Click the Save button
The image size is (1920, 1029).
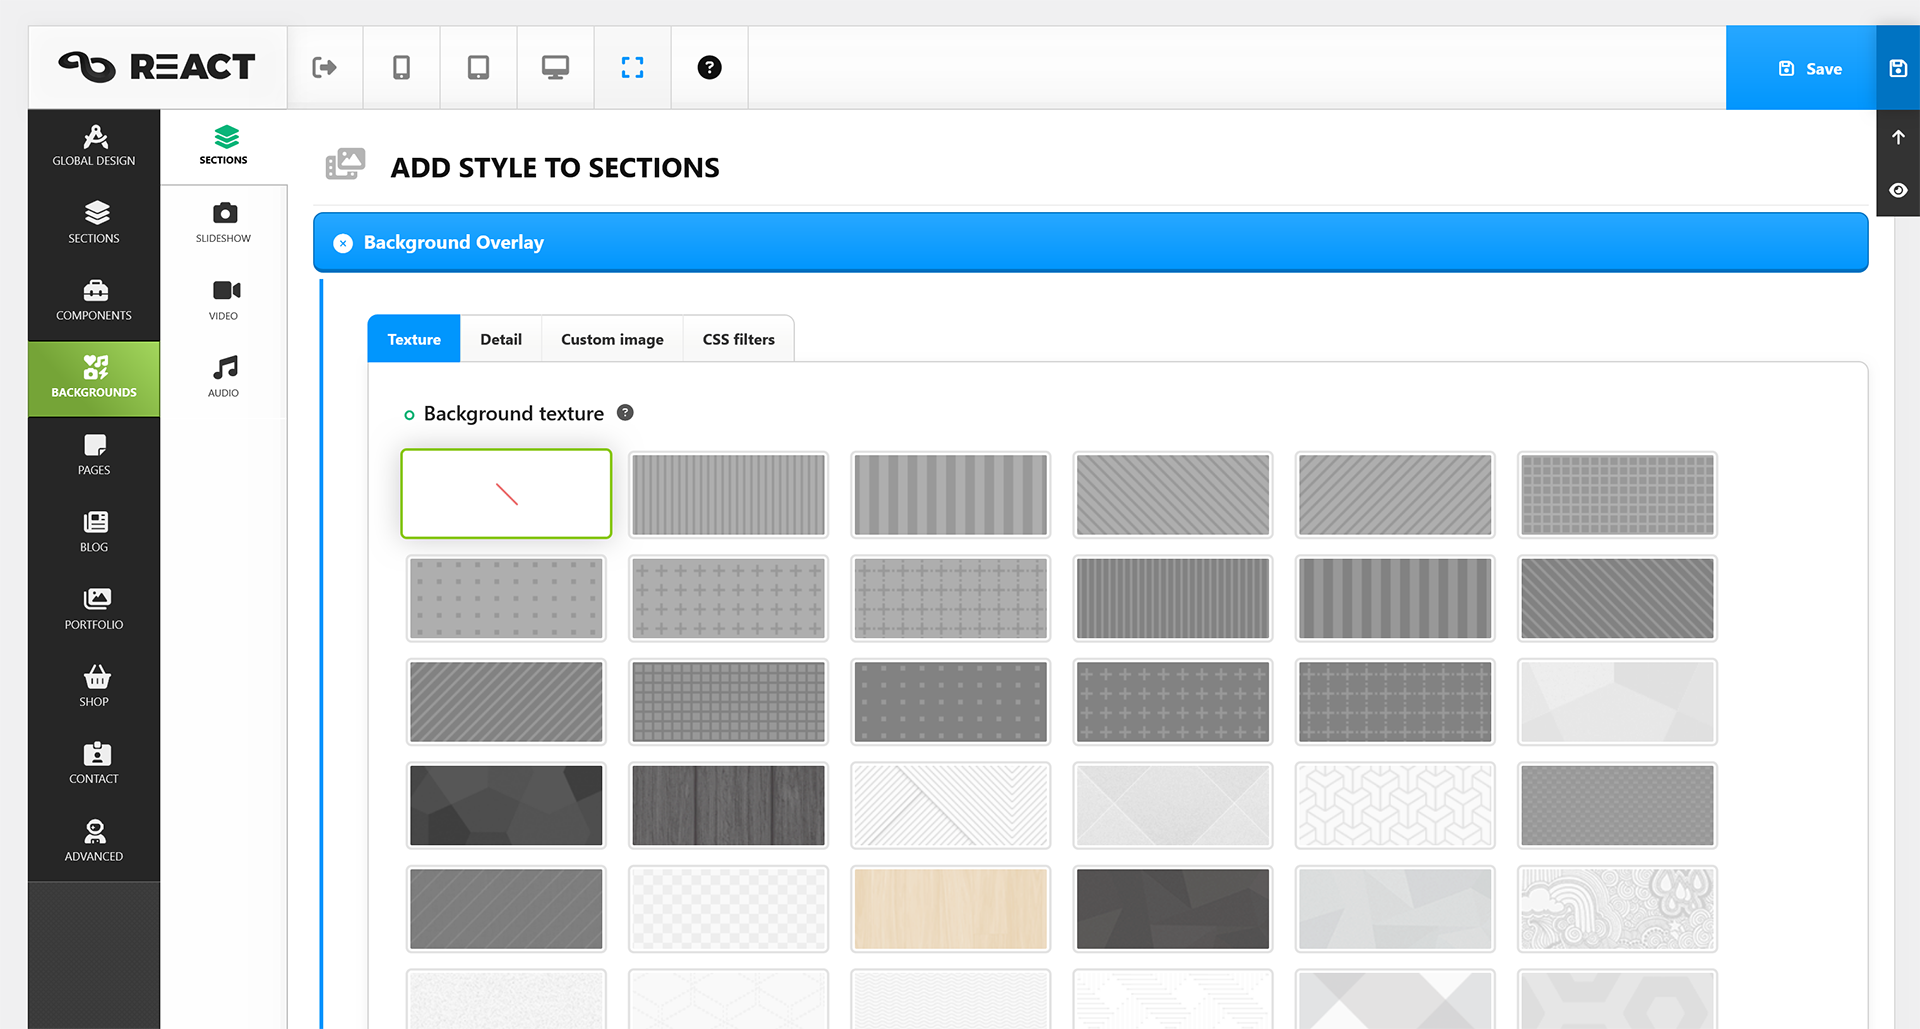[1812, 68]
